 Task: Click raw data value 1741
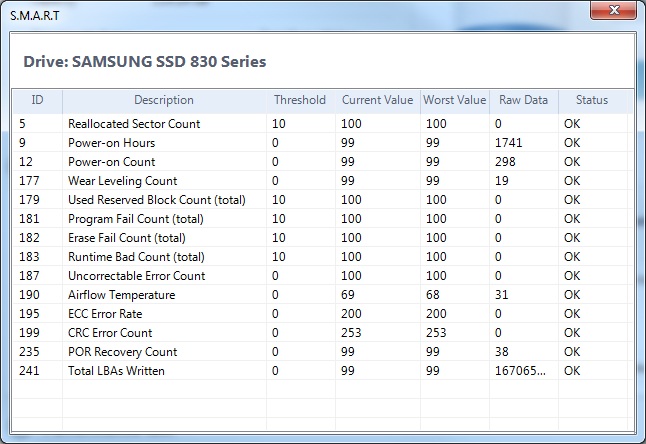click(x=508, y=143)
